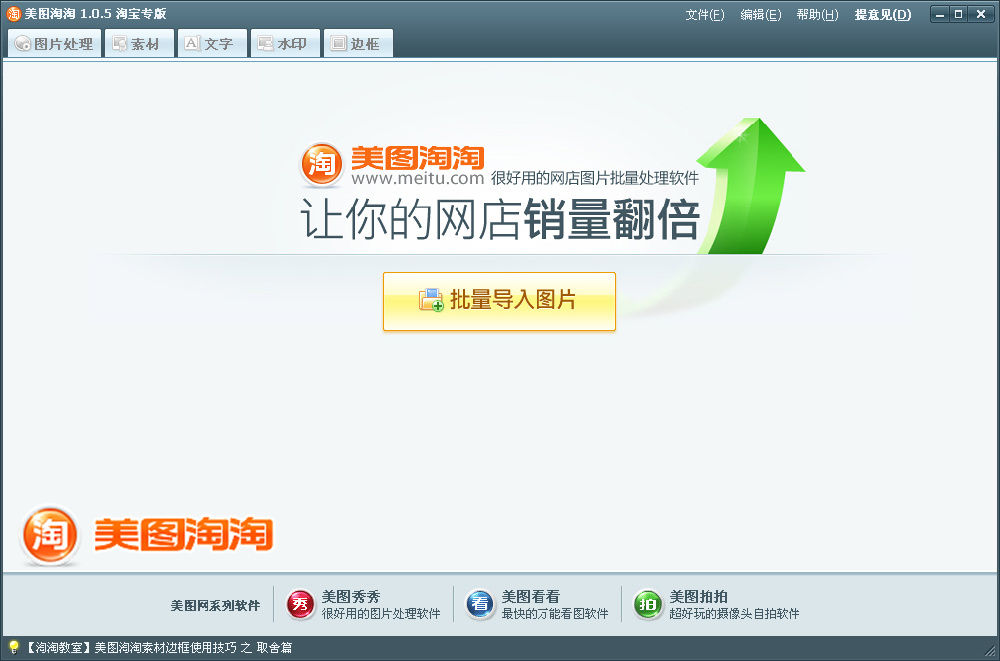The height and width of the screenshot is (661, 1000).
Task: Click the green 拍 icon for 美图拍拍
Action: (x=648, y=604)
